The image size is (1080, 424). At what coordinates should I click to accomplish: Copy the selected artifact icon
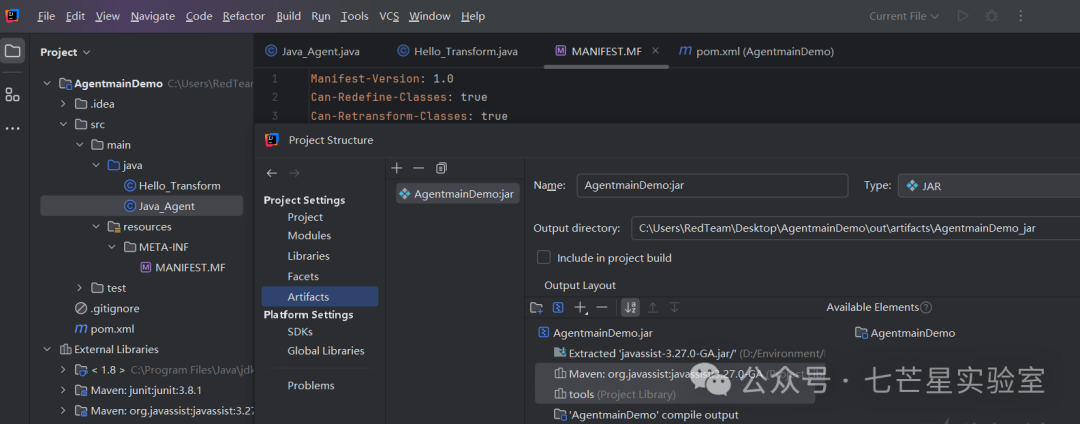point(441,168)
